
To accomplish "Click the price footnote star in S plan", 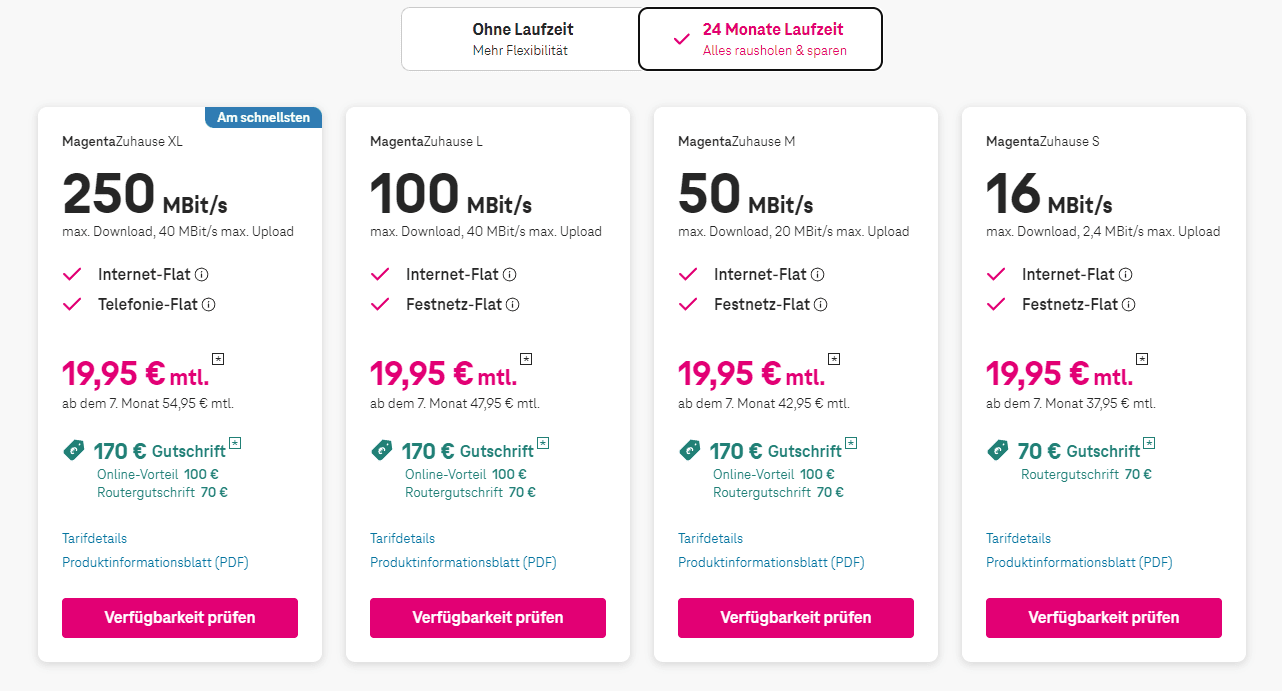I will (x=1142, y=358).
